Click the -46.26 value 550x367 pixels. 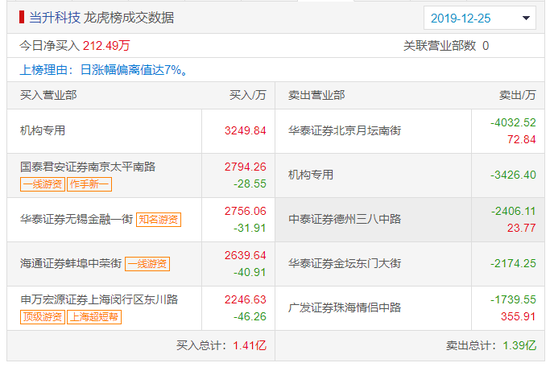click(250, 316)
